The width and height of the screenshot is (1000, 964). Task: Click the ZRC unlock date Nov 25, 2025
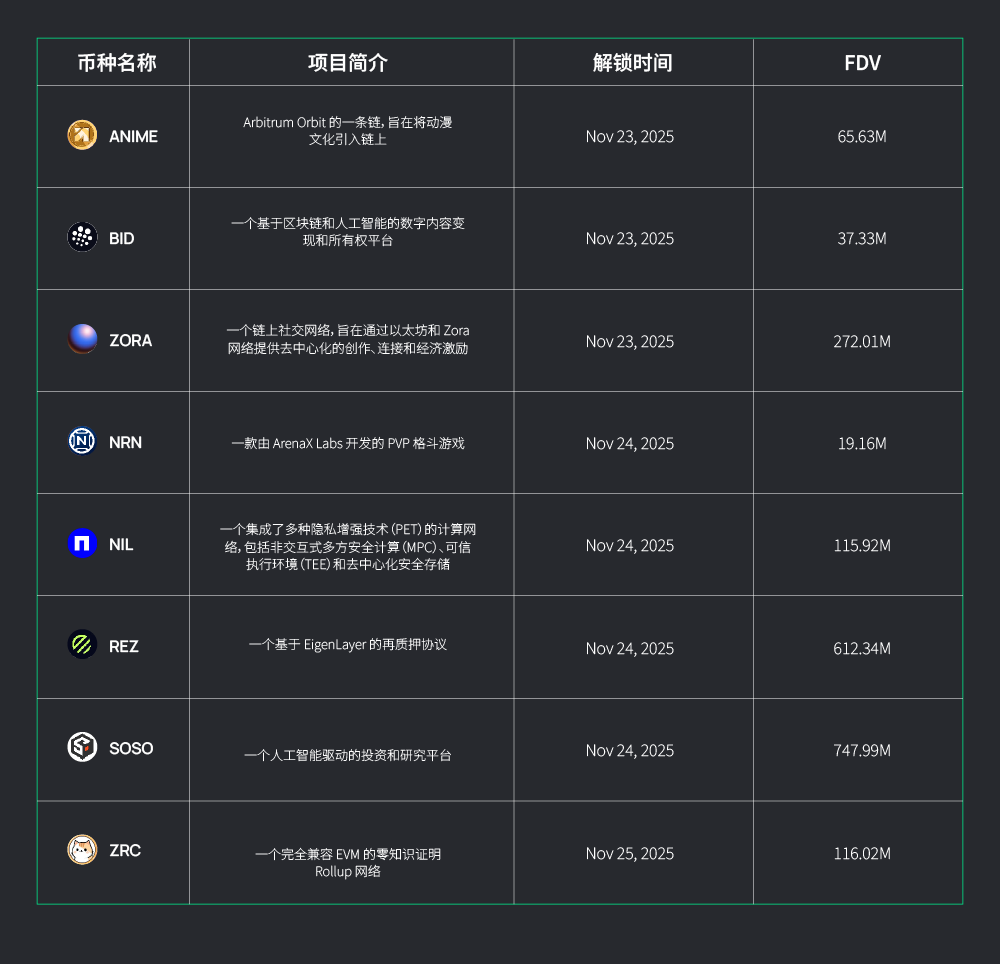click(x=630, y=853)
